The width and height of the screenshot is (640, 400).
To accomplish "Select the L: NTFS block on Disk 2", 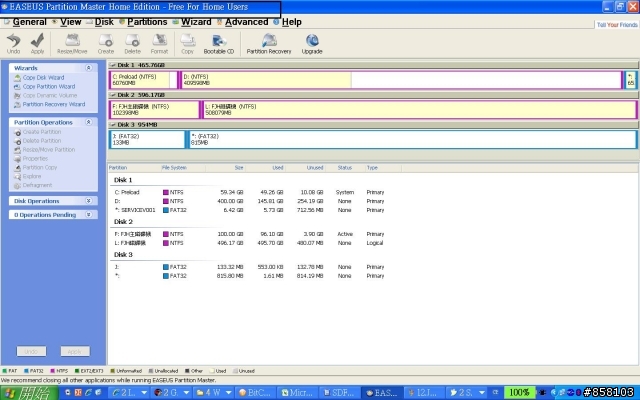I will (x=418, y=110).
